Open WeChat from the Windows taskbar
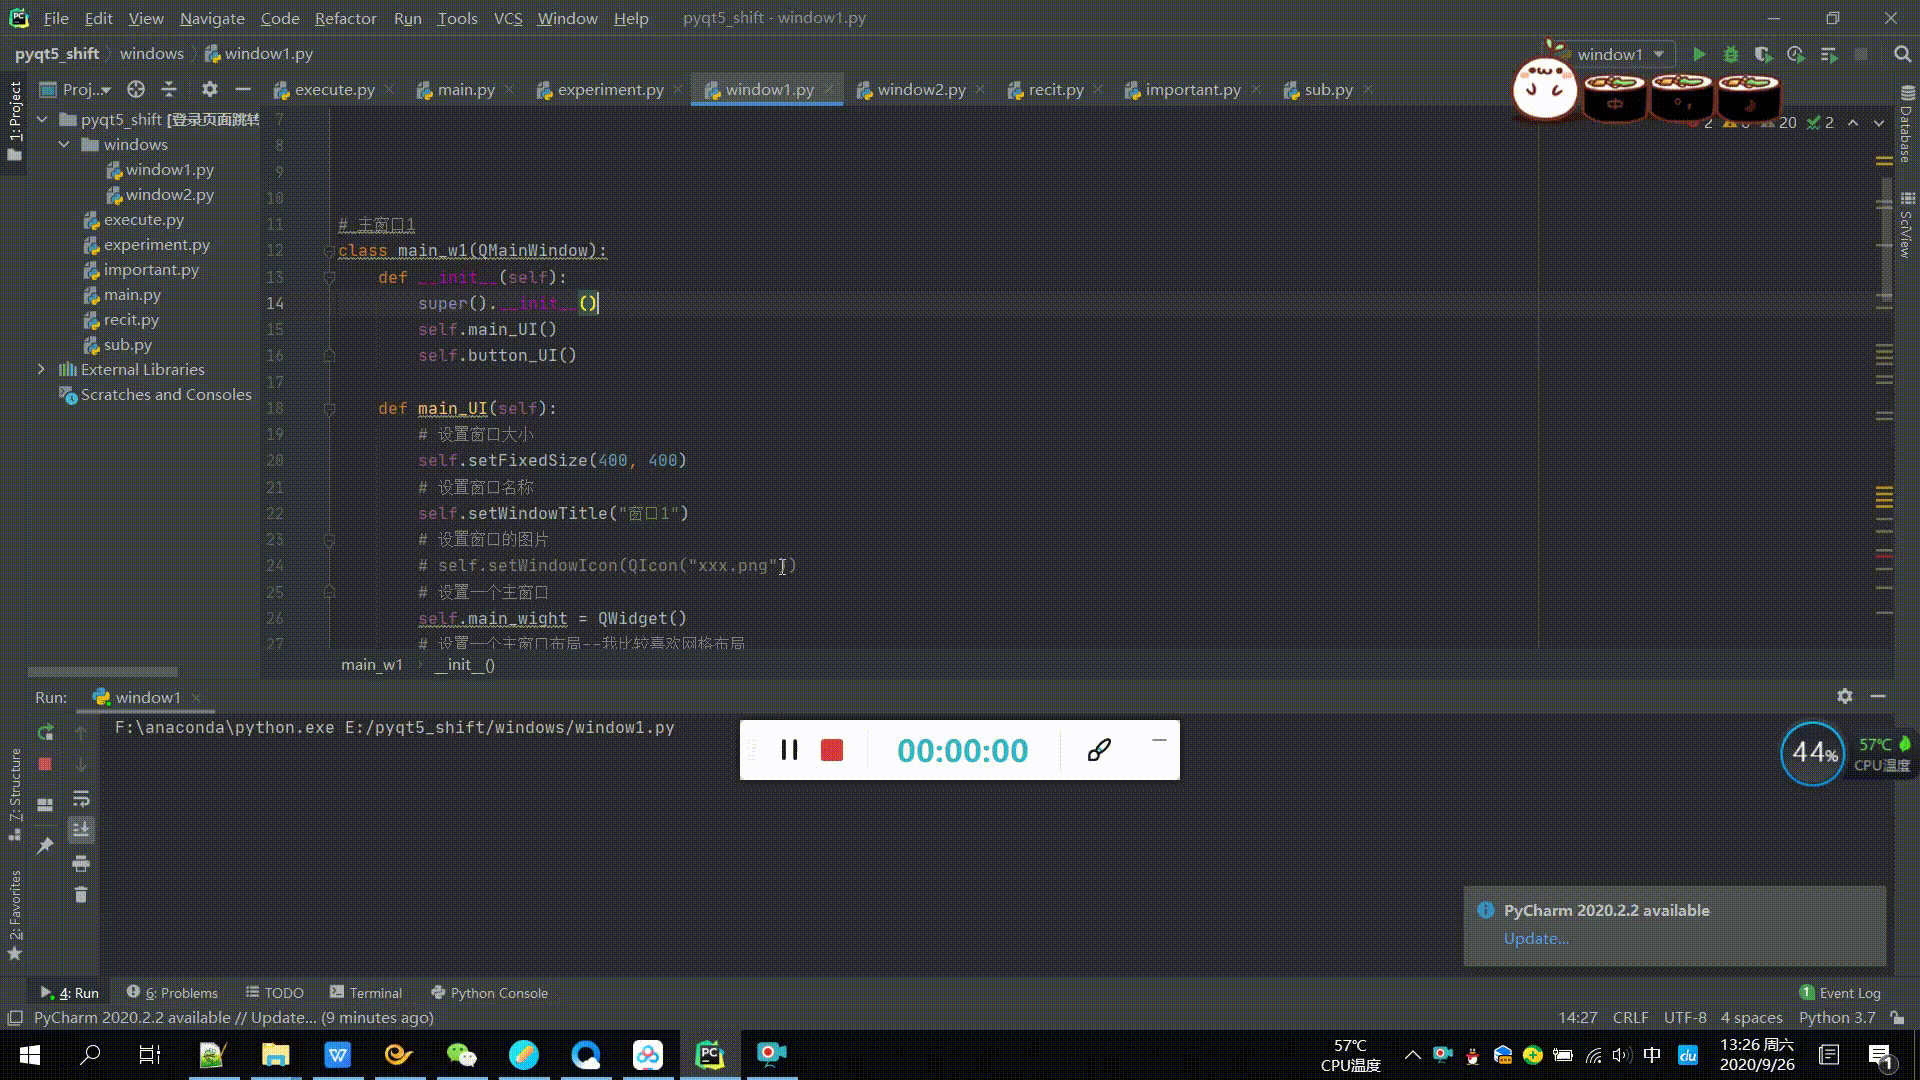This screenshot has width=1920, height=1080. click(461, 1054)
